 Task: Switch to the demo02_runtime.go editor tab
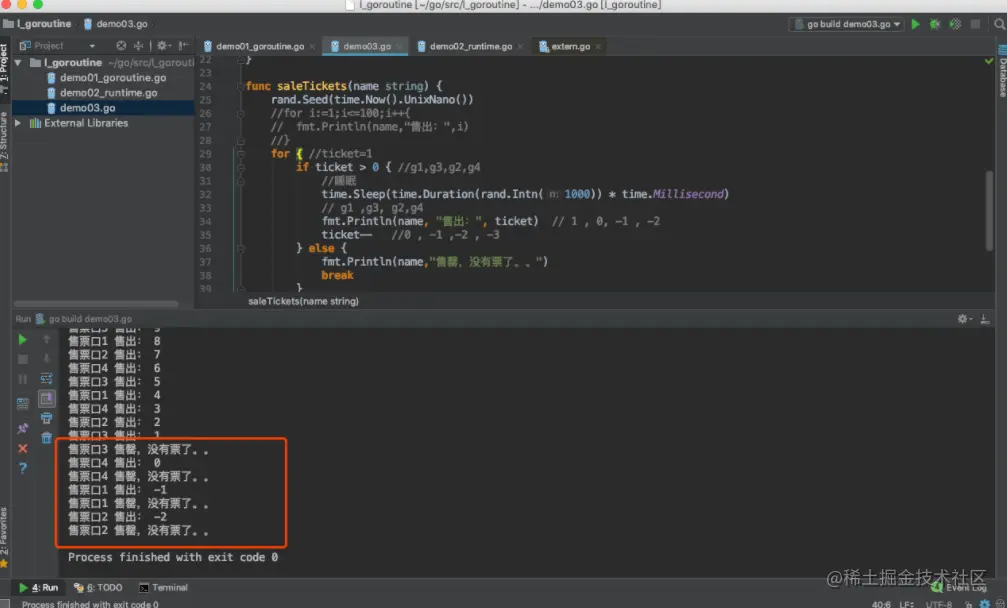470,46
